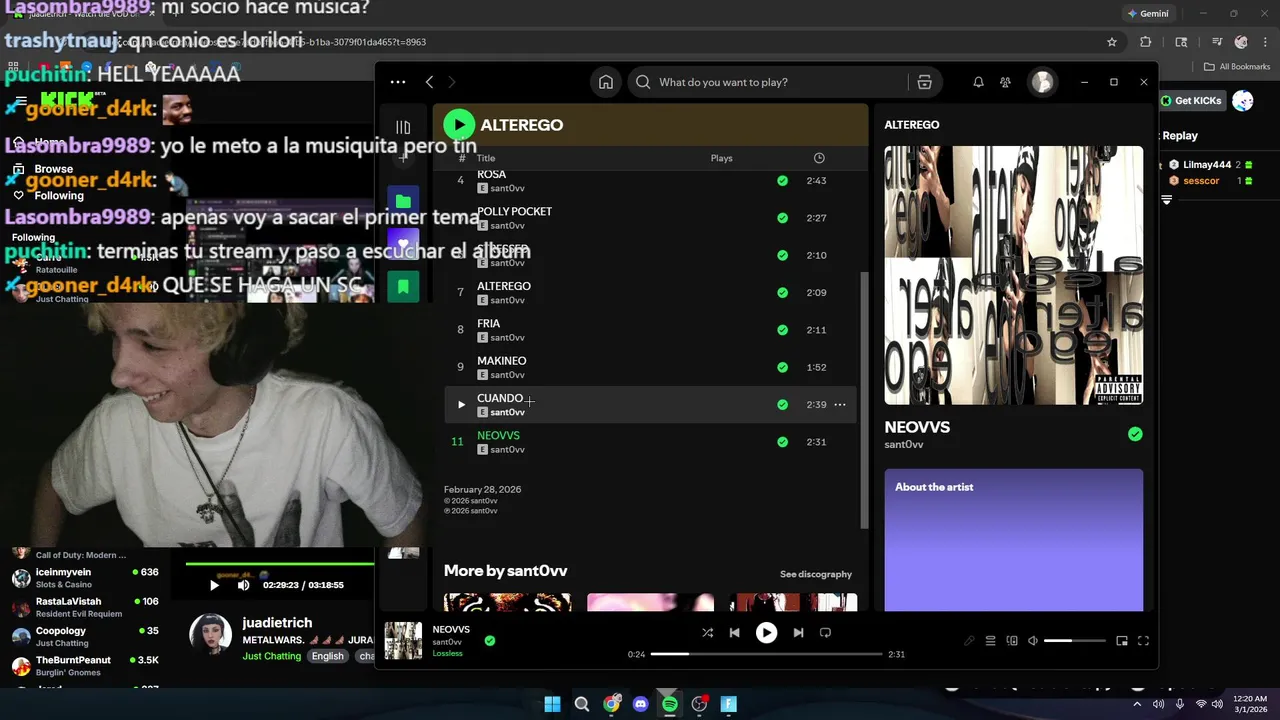Screen dimensions: 1280x720
Task: Toggle the saved checkmark for FRIA
Action: click(782, 330)
